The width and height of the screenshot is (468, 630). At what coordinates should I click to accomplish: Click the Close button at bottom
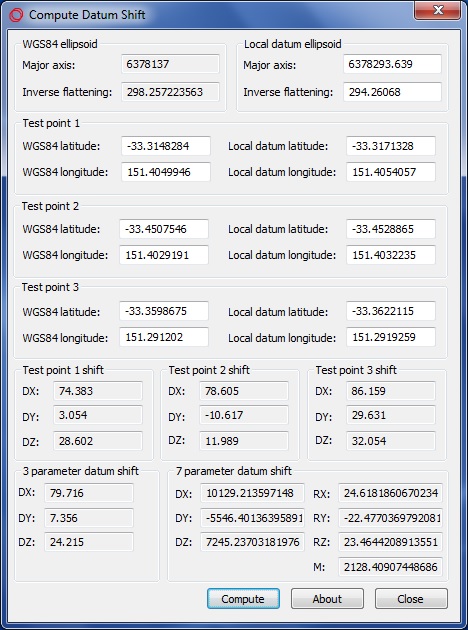tap(411, 599)
